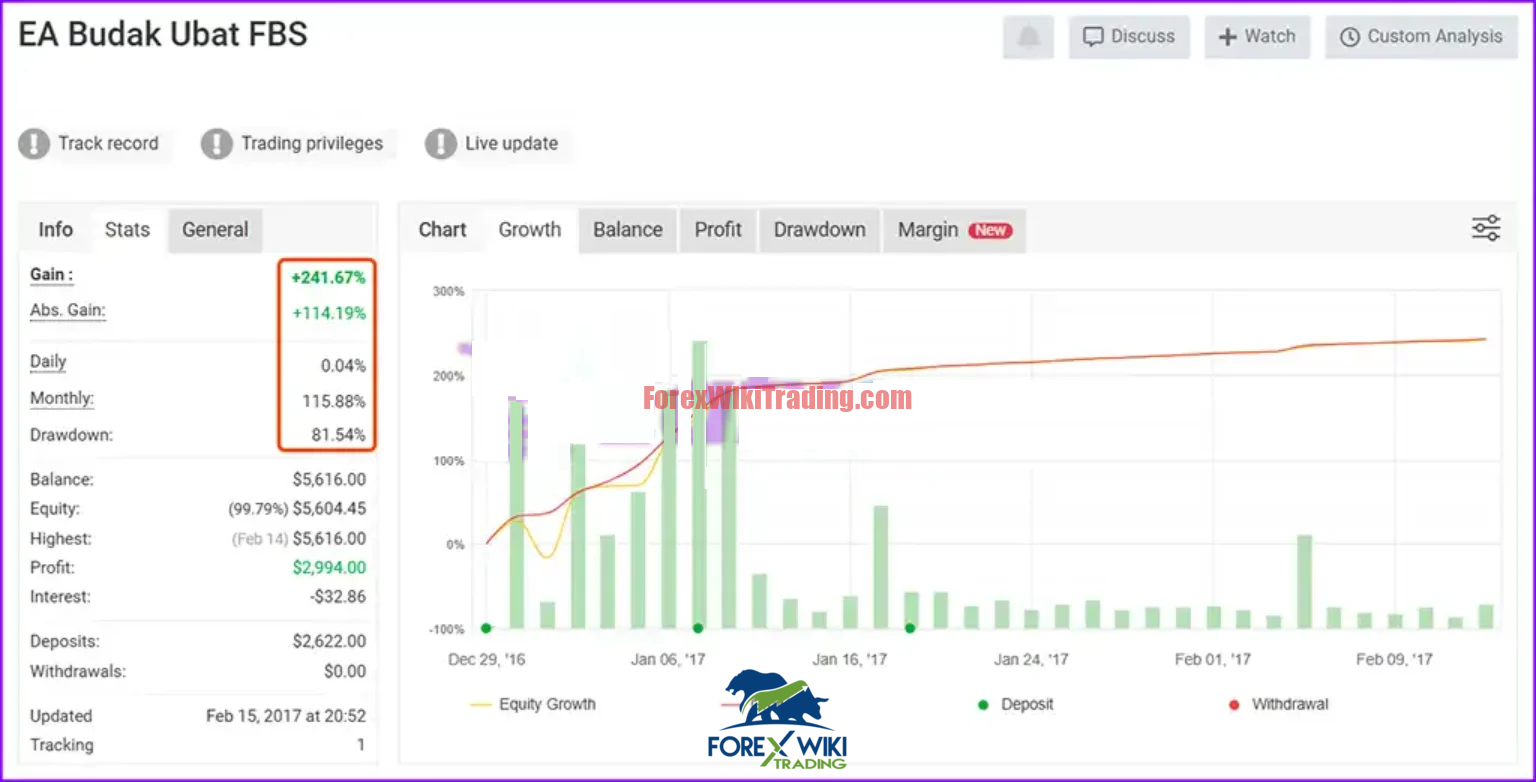This screenshot has height=782, width=1536.
Task: Click the 300% axis label
Action: point(448,291)
